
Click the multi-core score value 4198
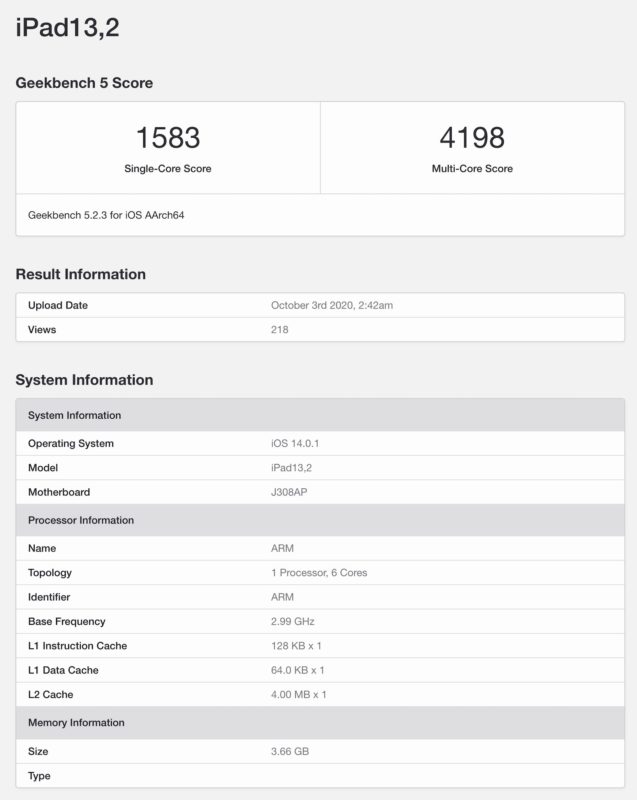[472, 138]
